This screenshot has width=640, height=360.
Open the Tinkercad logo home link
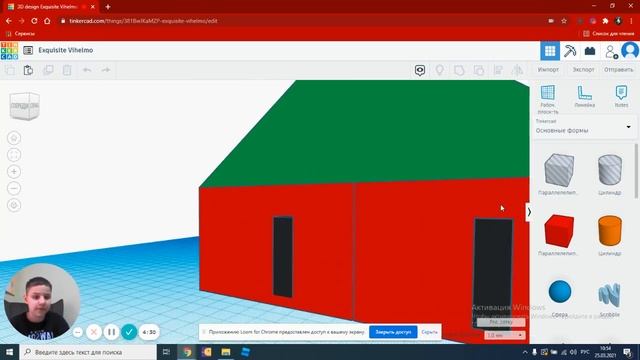tap(9, 51)
